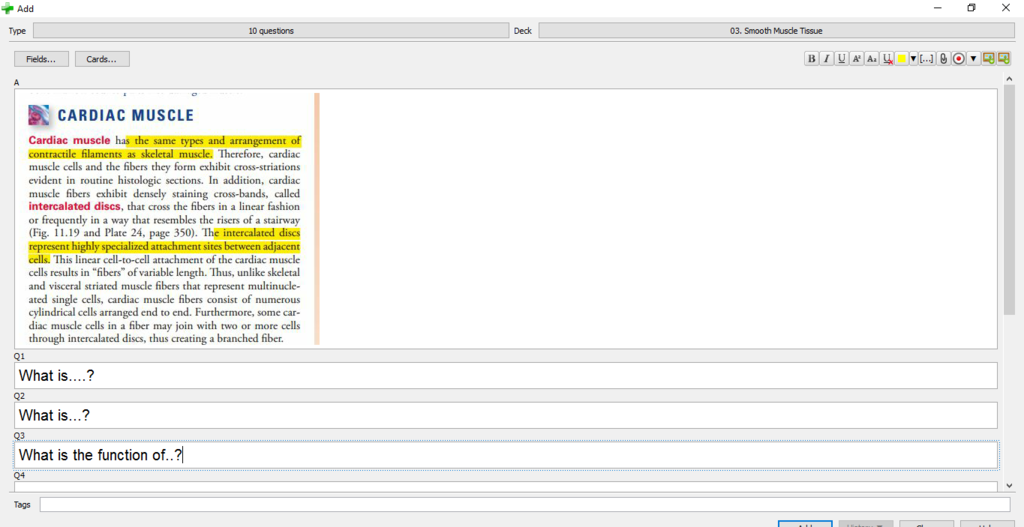Click into the Tags input field
The image size is (1024, 527).
[524, 505]
